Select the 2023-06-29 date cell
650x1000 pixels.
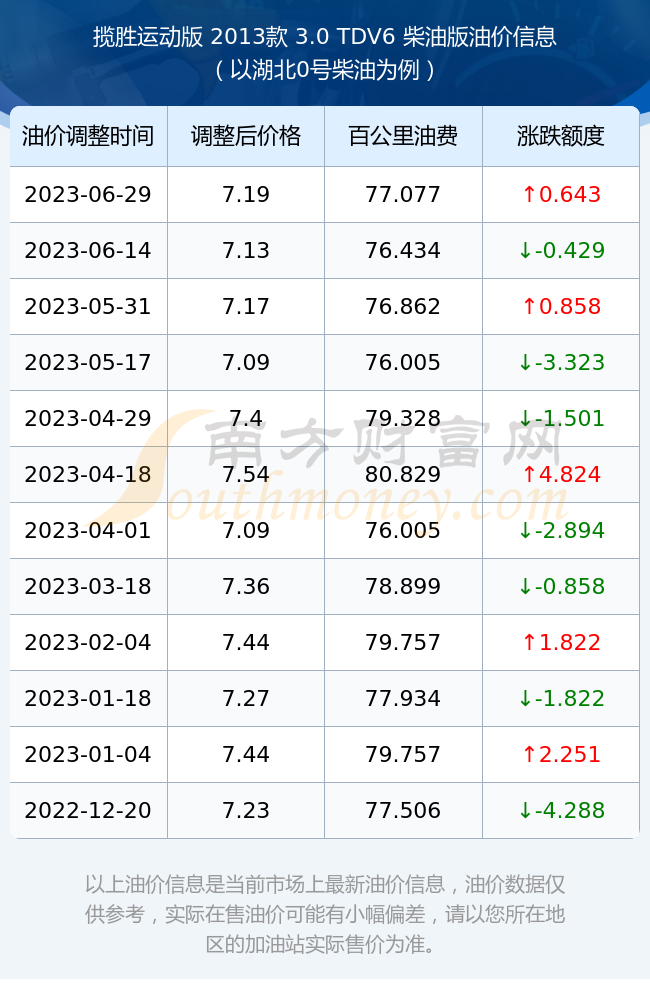[88, 195]
